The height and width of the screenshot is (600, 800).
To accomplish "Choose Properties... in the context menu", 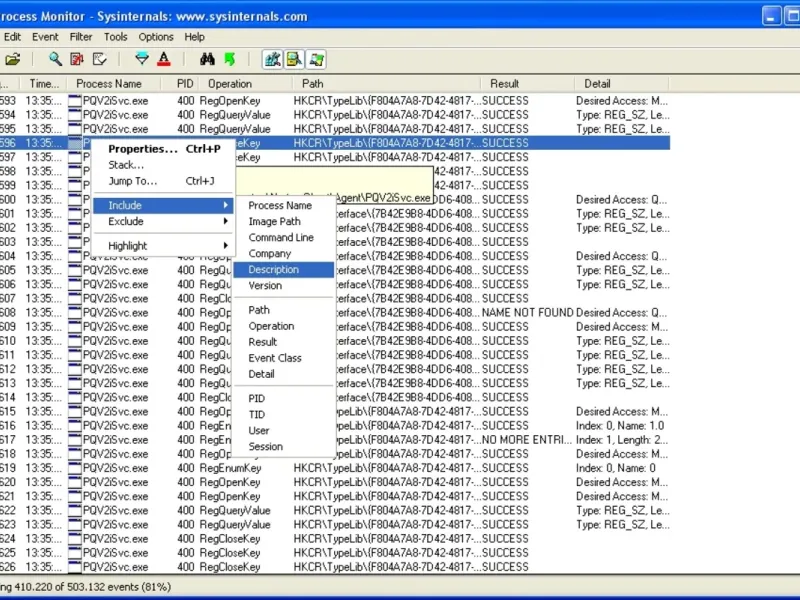I will tap(163, 149).
